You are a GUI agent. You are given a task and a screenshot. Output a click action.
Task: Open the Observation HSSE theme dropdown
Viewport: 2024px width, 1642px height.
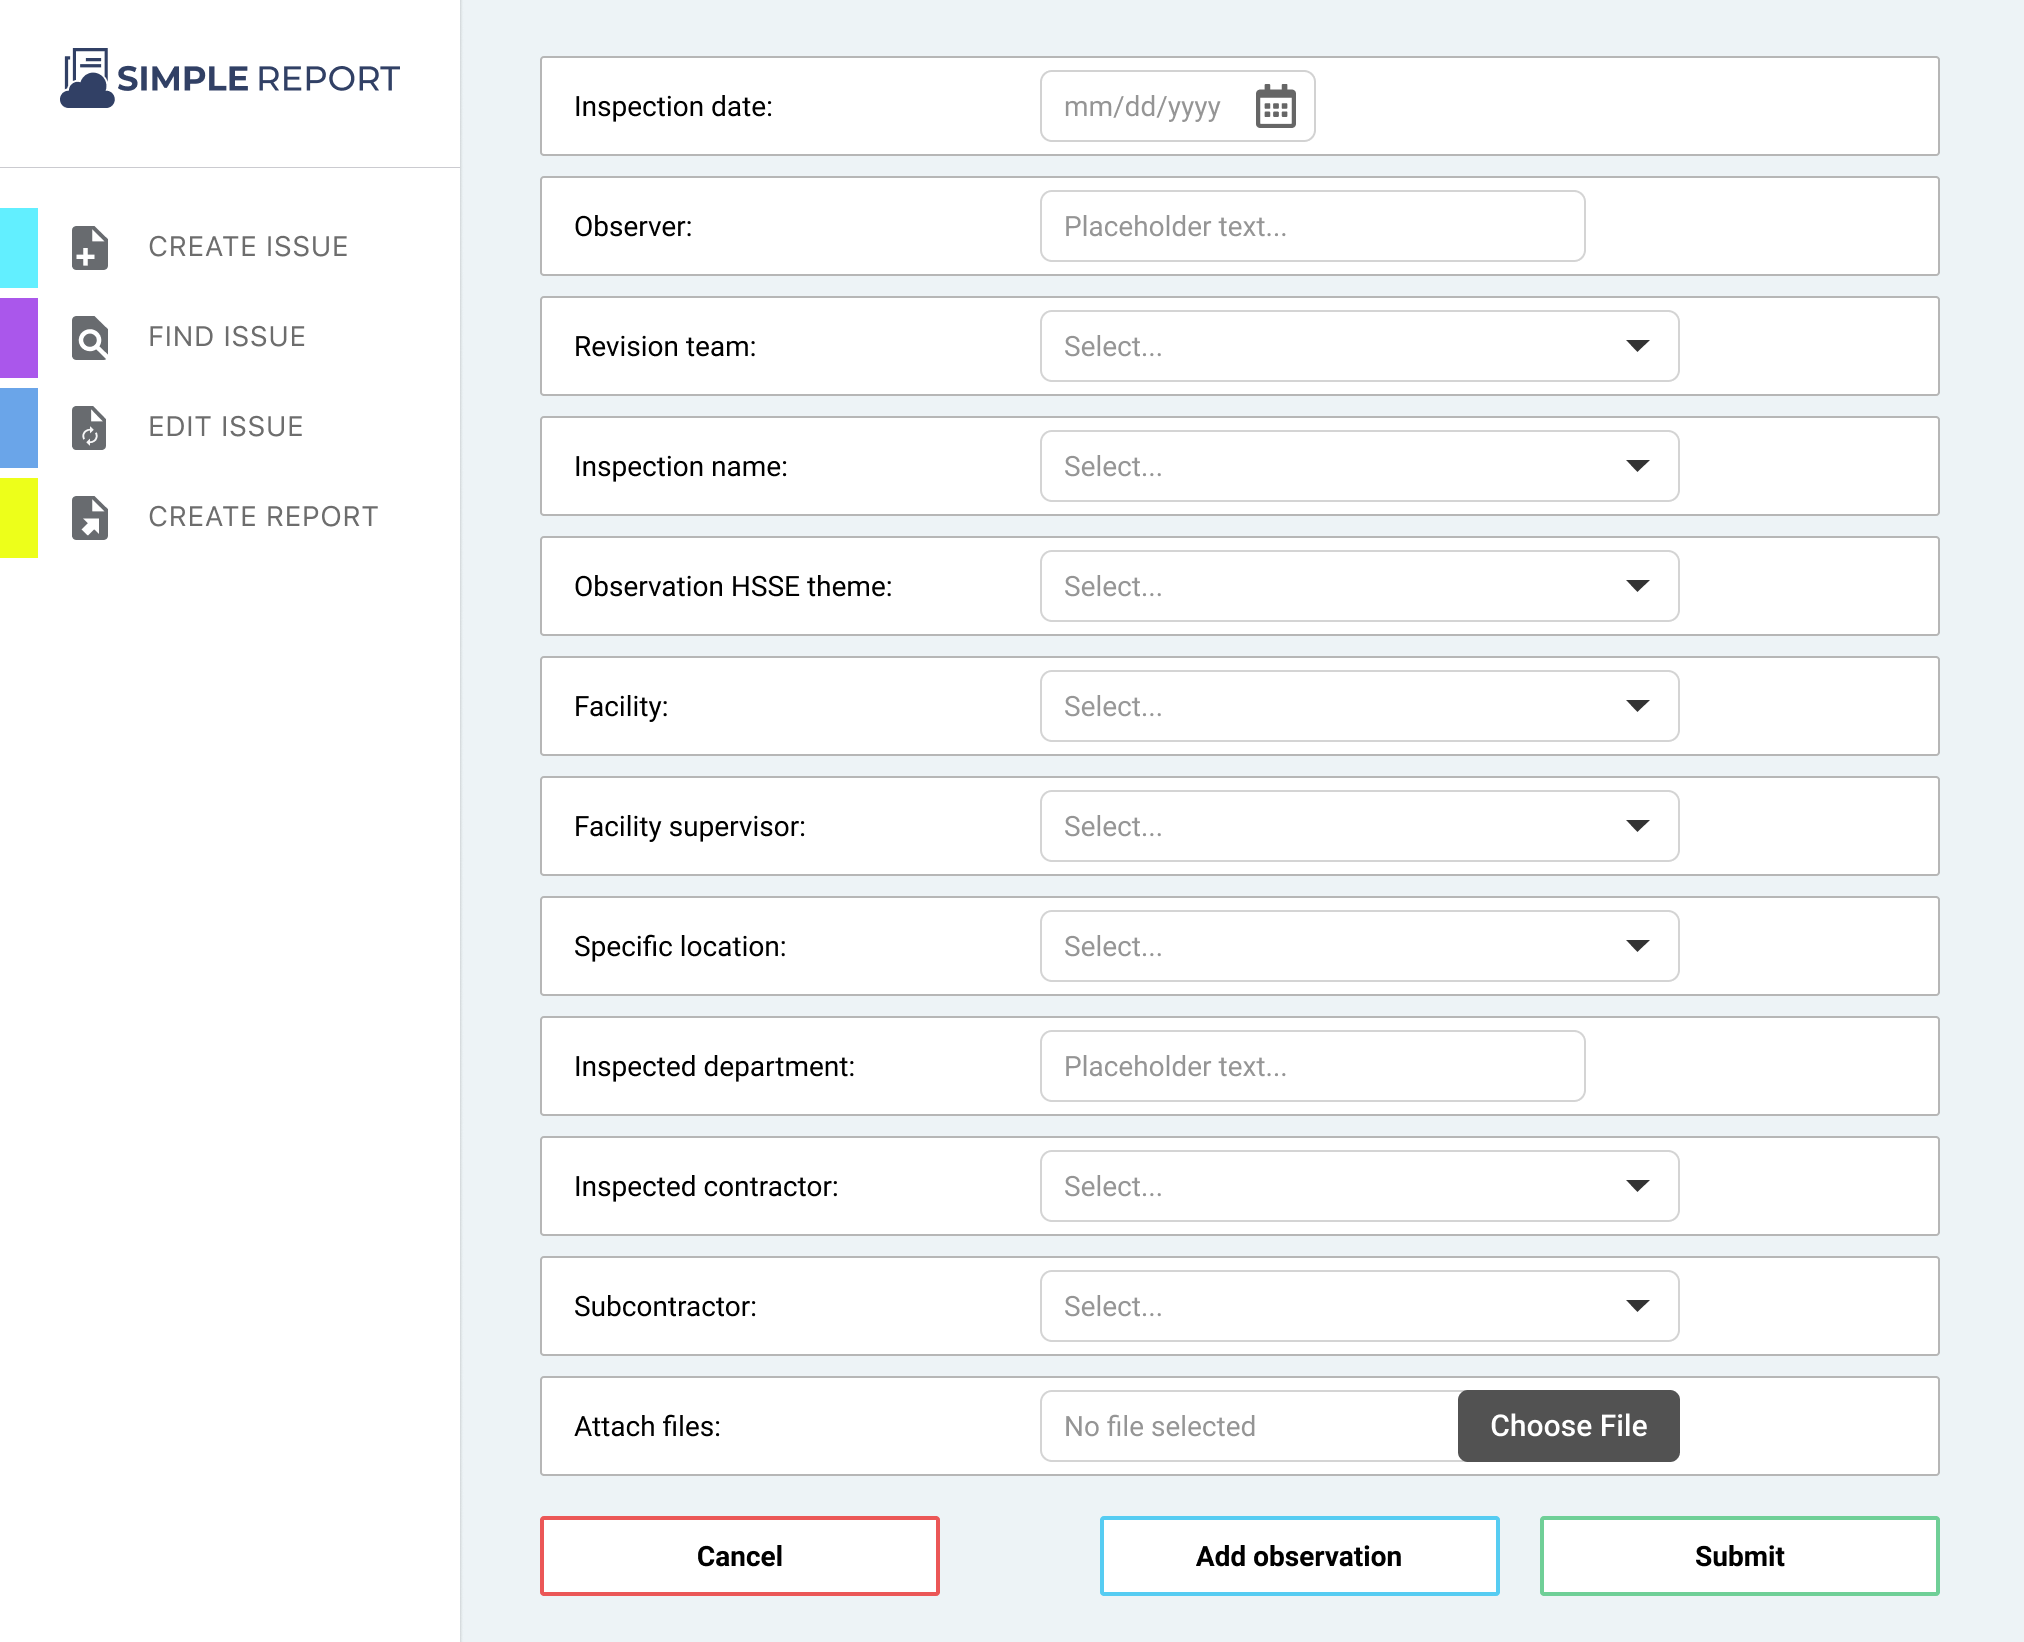pos(1358,586)
